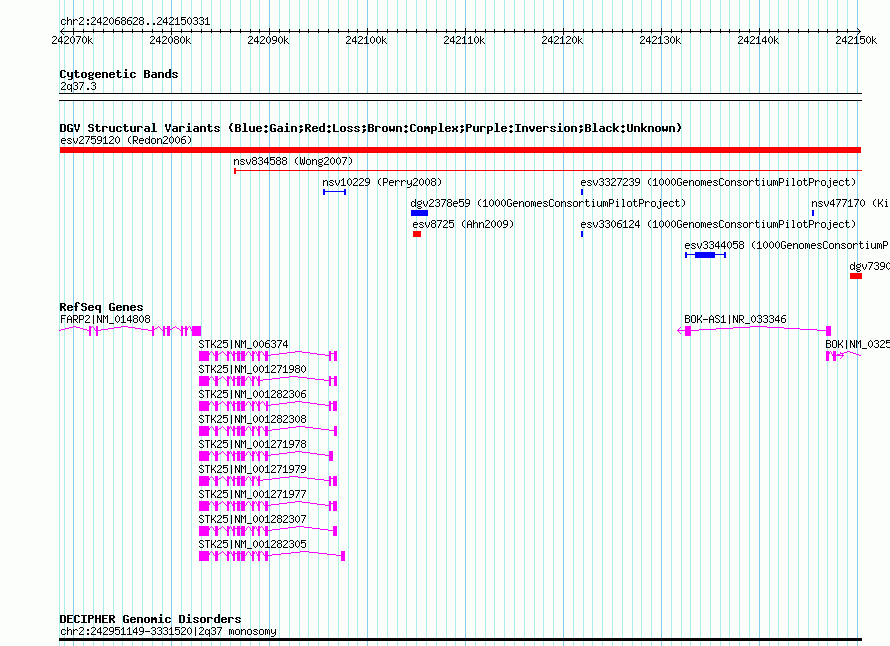Open STK25|NM_001282307 transcript label

[x=253, y=519]
